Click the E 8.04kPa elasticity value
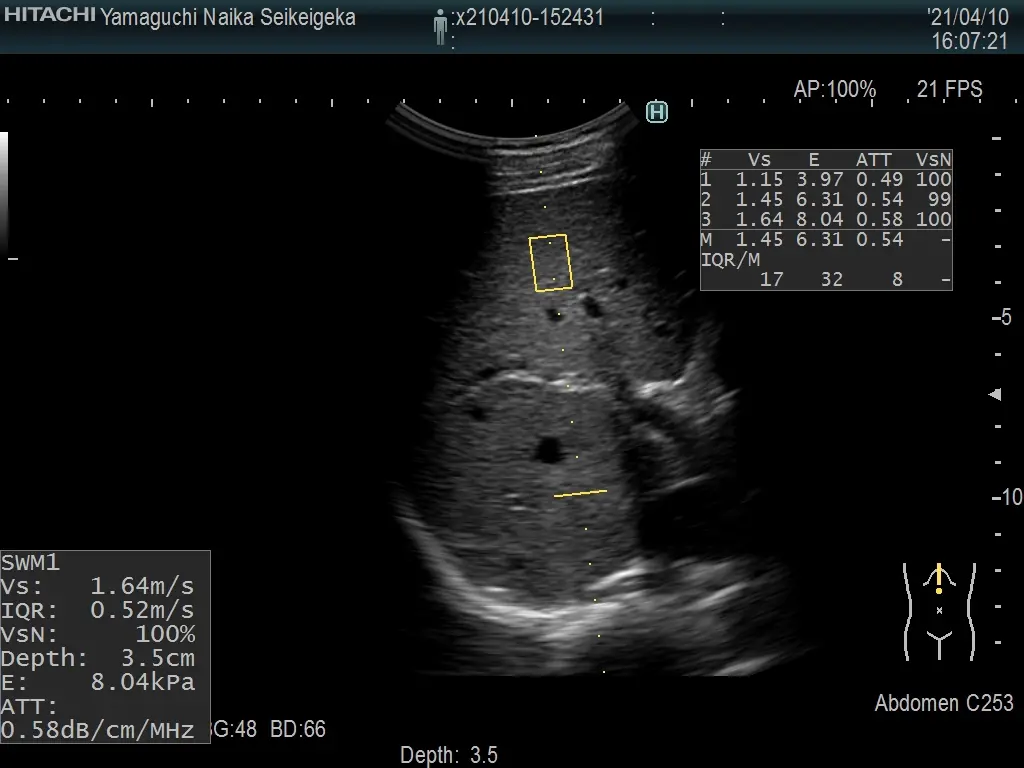This screenshot has width=1024, height=768. 98,683
